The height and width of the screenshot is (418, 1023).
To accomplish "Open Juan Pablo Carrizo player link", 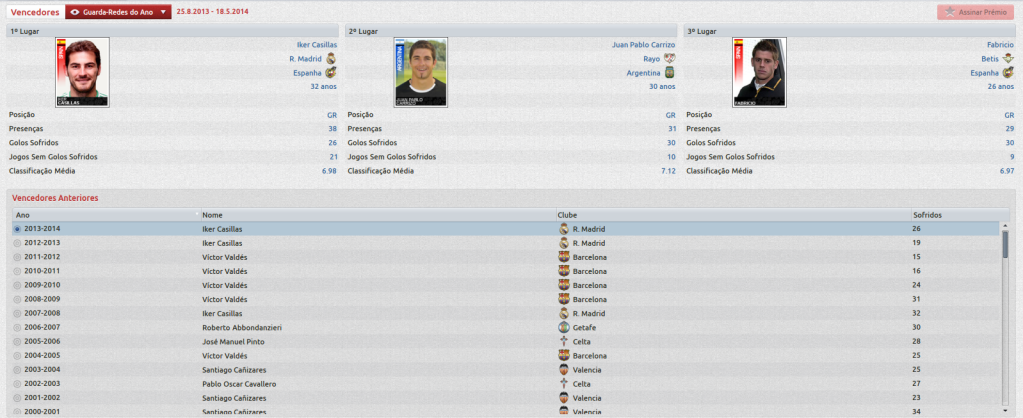I will pos(643,45).
